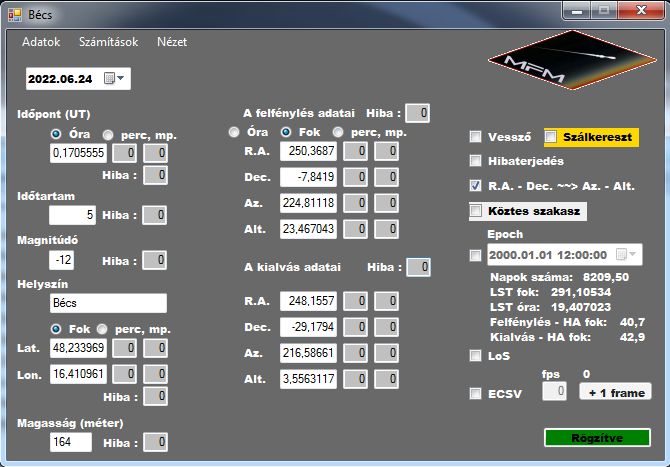The width and height of the screenshot is (670, 467).
Task: Select perc, mp. radio under Időpont (UT)
Action: pyautogui.click(x=108, y=135)
